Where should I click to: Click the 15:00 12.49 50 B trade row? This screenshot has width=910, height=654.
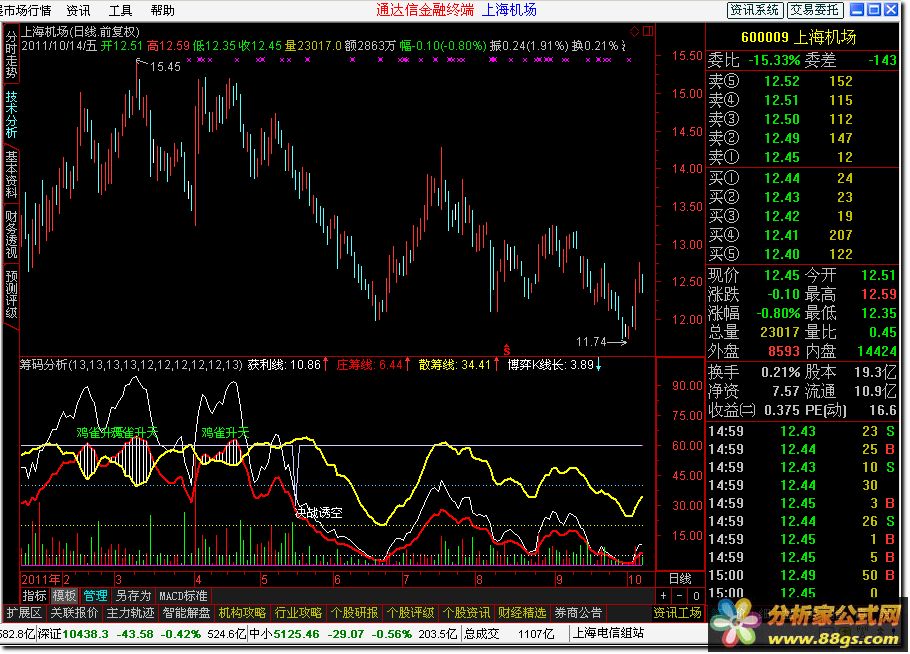click(x=801, y=575)
